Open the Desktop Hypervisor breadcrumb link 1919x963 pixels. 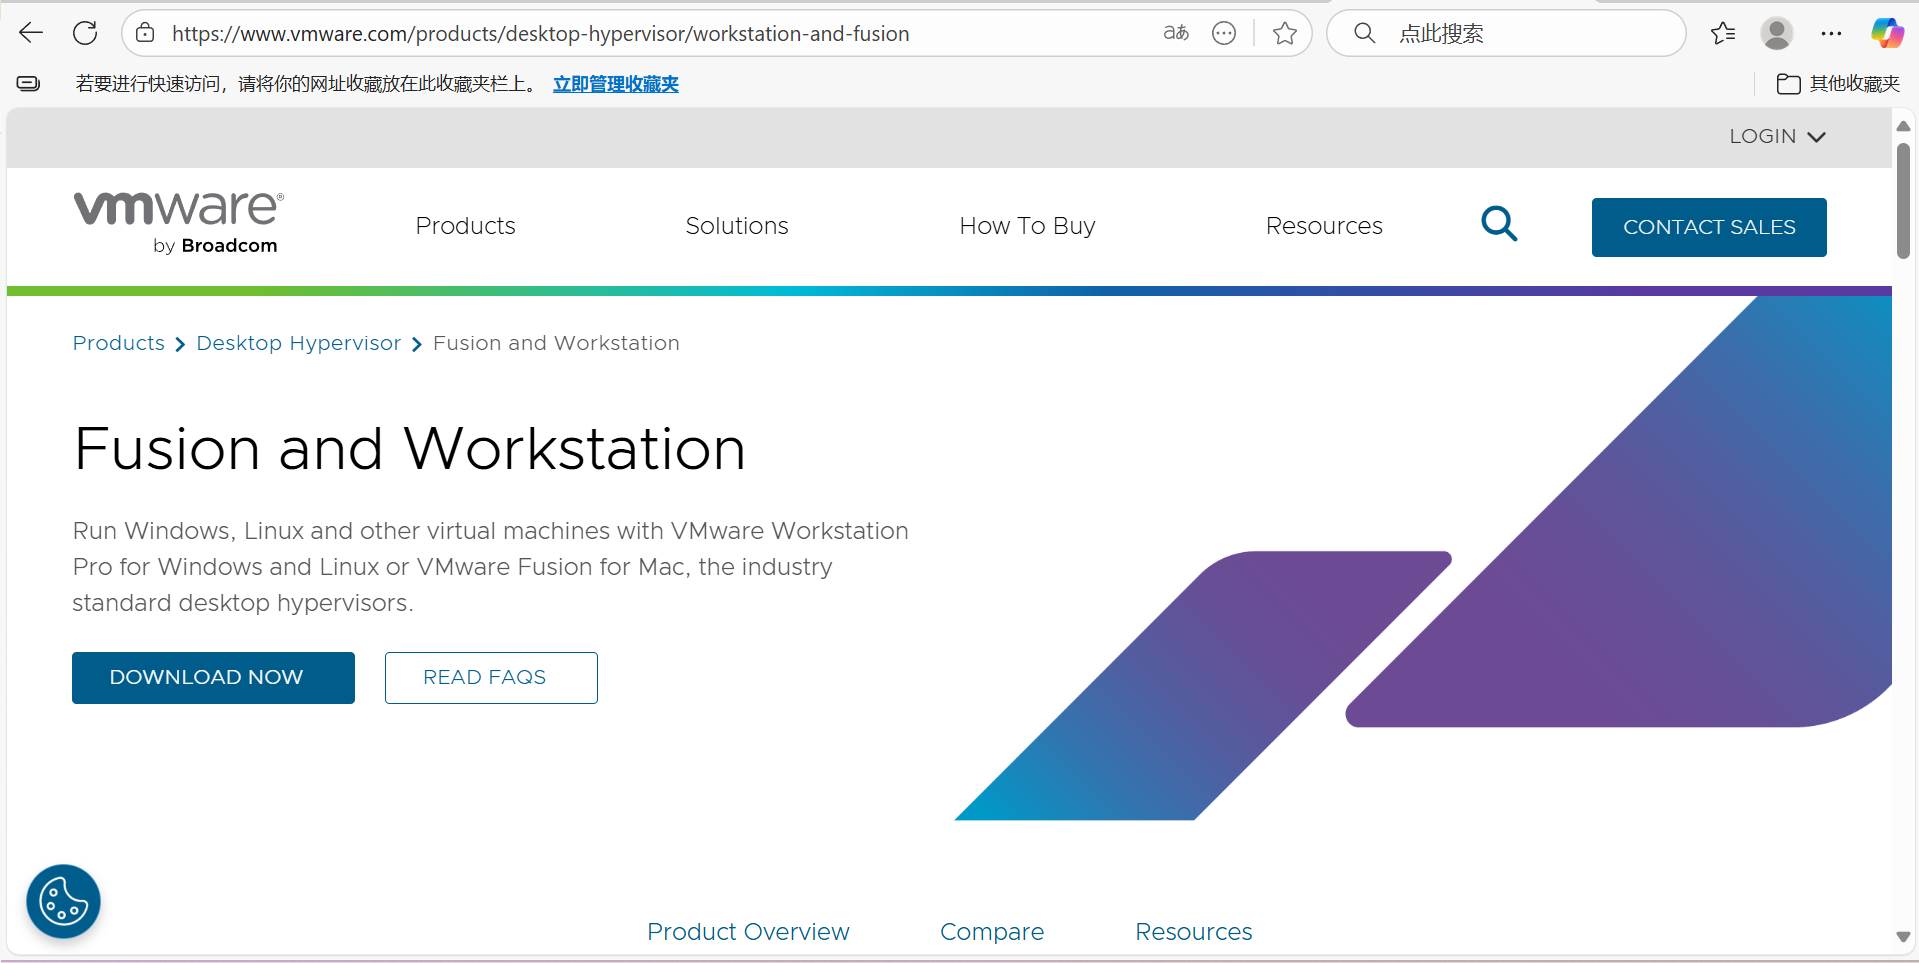[298, 343]
